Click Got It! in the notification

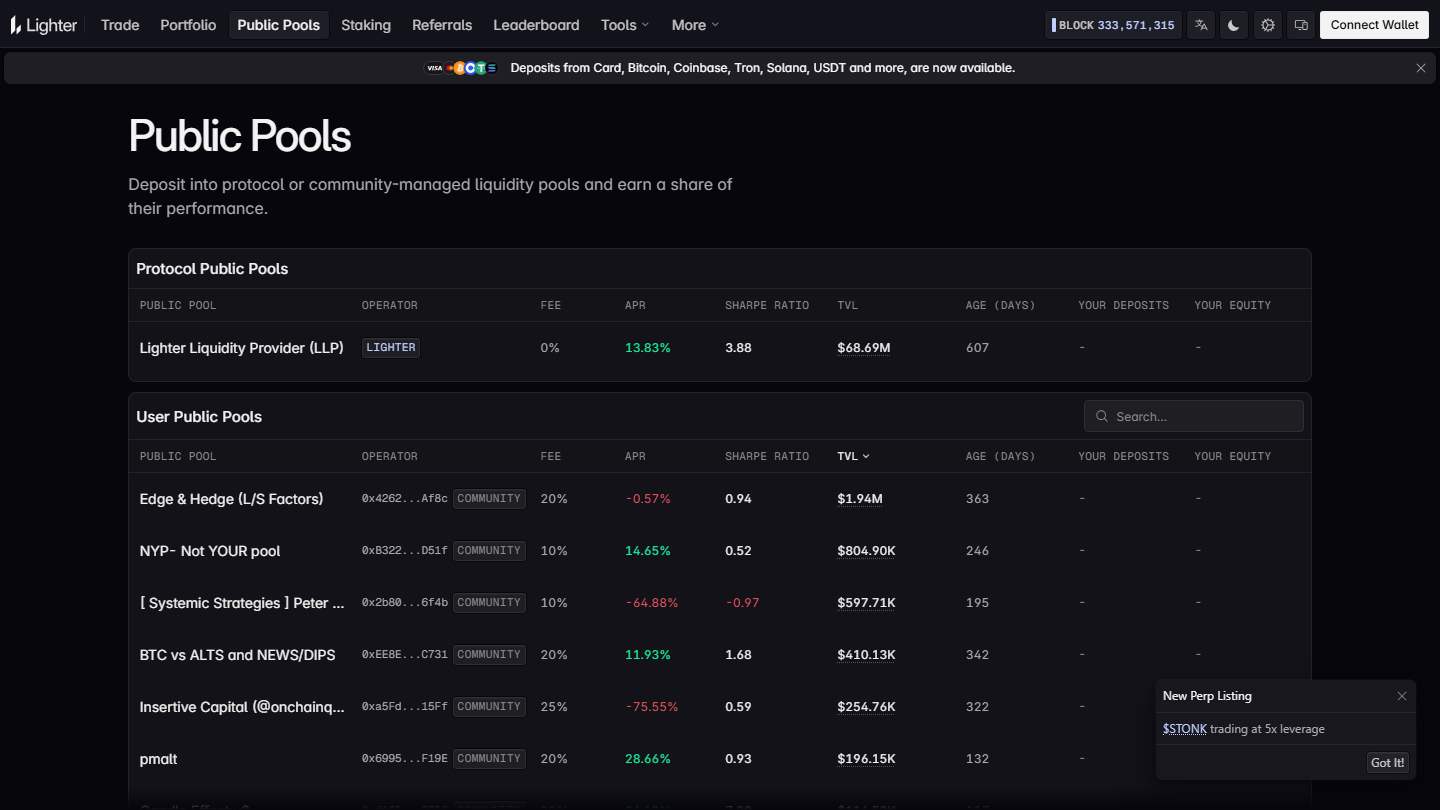[1387, 762]
